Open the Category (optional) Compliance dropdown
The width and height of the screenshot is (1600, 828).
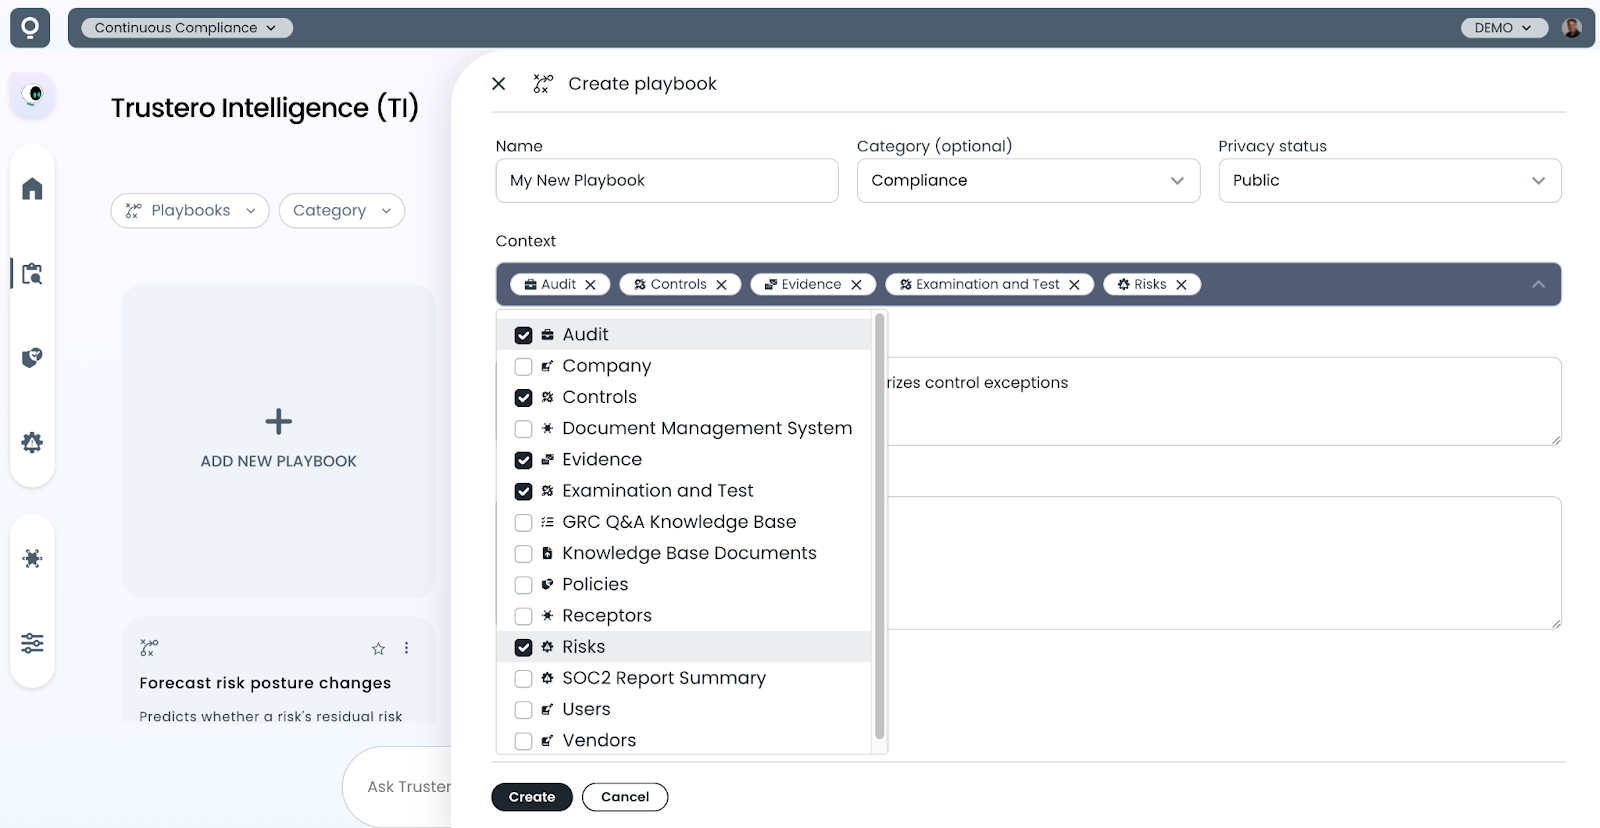[x=1028, y=181]
